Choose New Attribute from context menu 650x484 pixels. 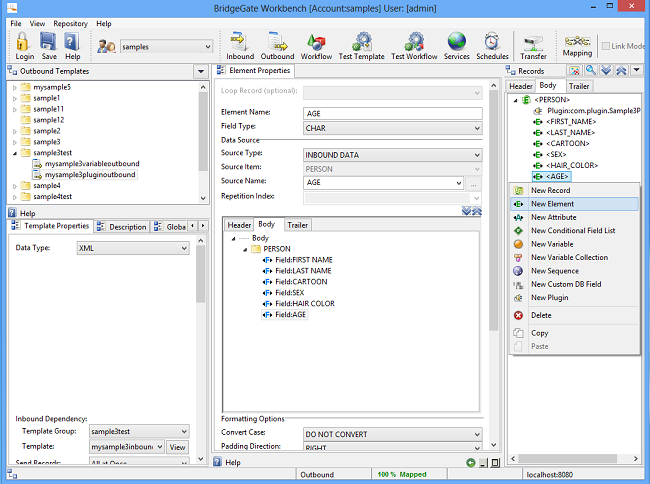point(575,217)
